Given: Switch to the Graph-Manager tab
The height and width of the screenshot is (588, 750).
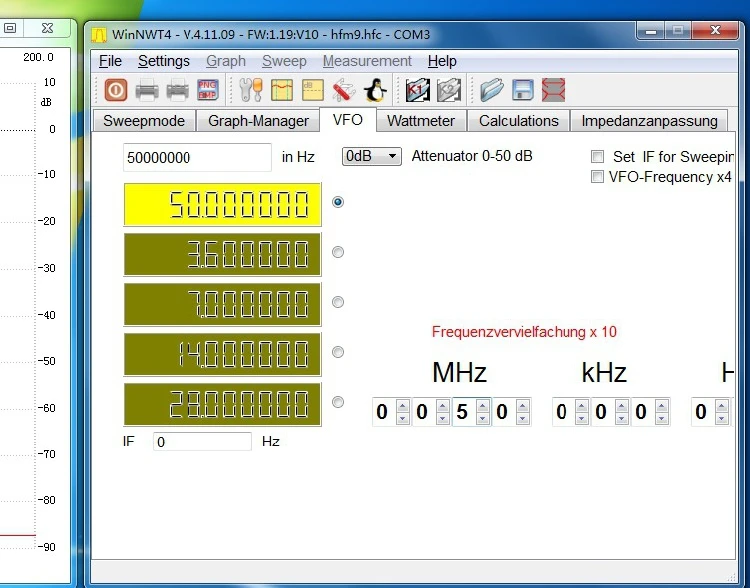Looking at the screenshot, I should pyautogui.click(x=258, y=121).
